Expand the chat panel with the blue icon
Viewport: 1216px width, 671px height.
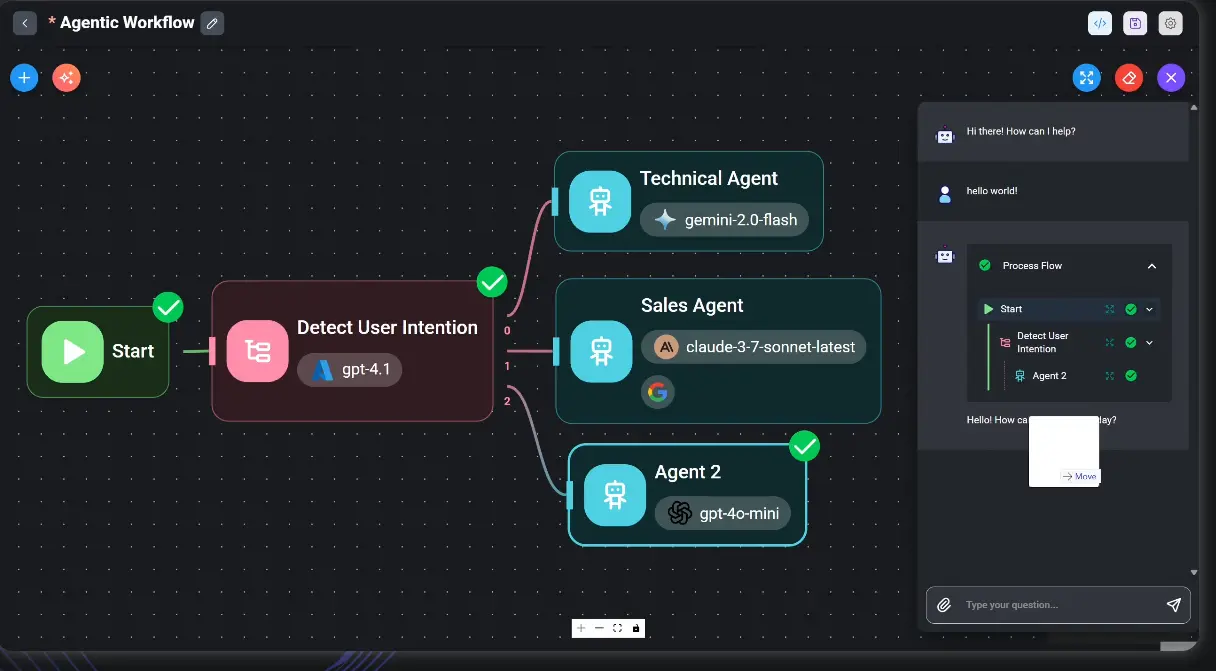point(1087,78)
